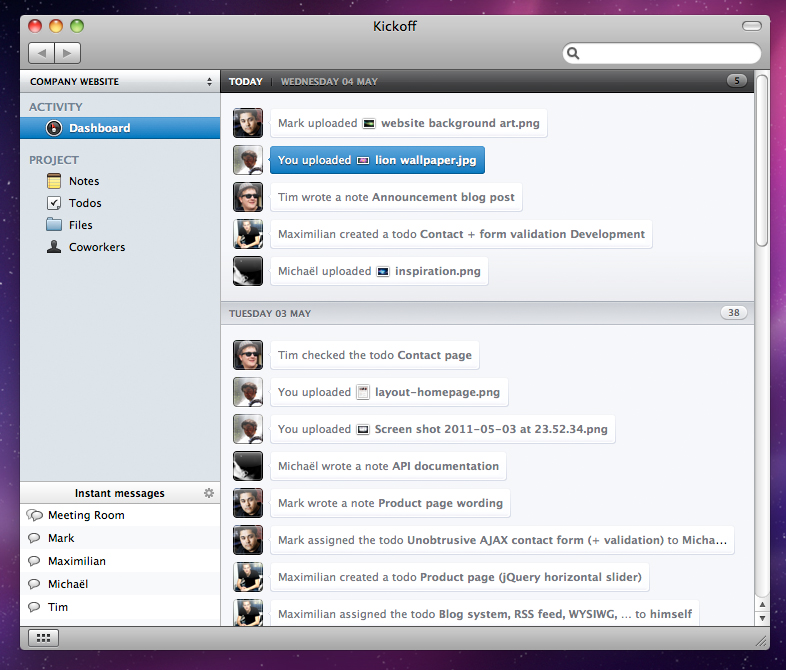Click image icon before Screen shot 2011-05-03
Viewport: 786px width, 670px height.
(363, 429)
